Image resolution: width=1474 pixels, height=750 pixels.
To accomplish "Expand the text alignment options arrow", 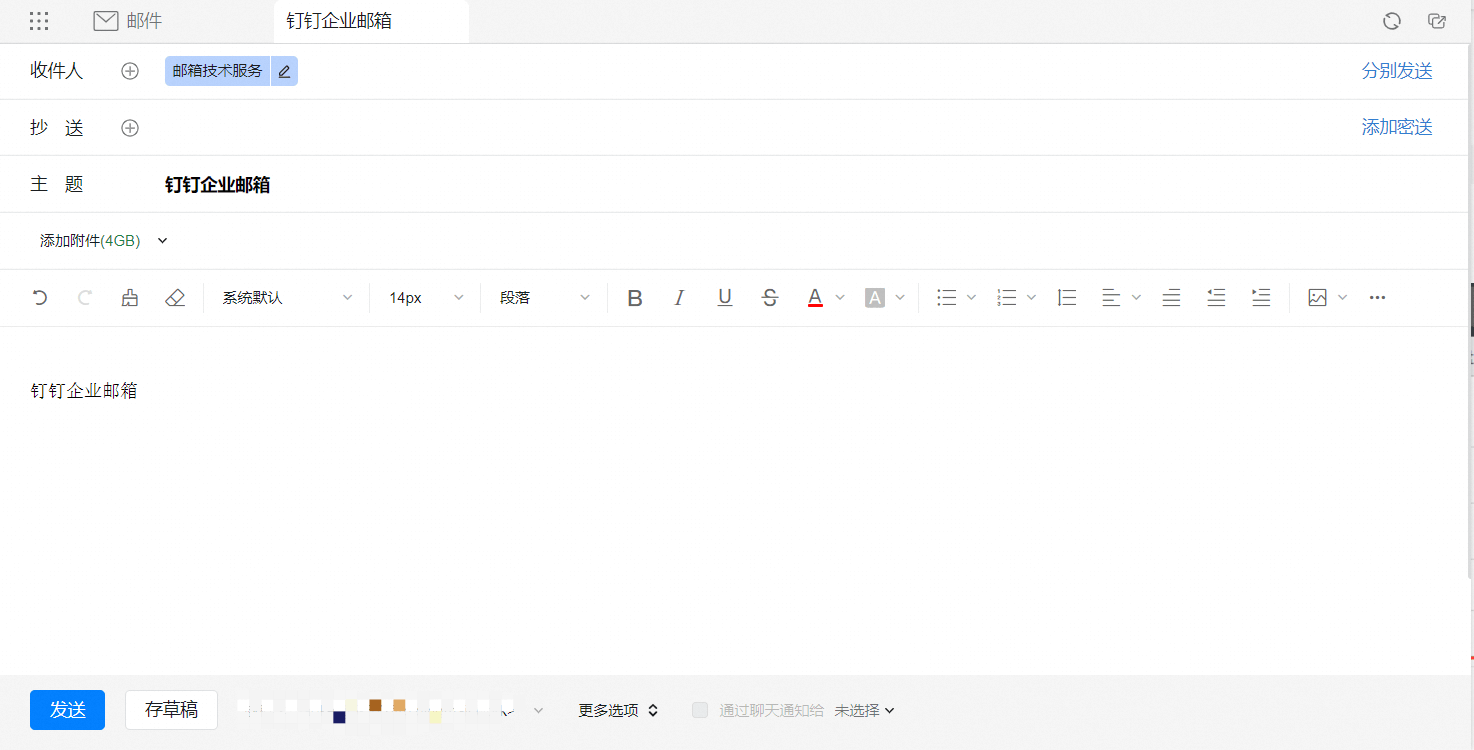I will pyautogui.click(x=1136, y=297).
